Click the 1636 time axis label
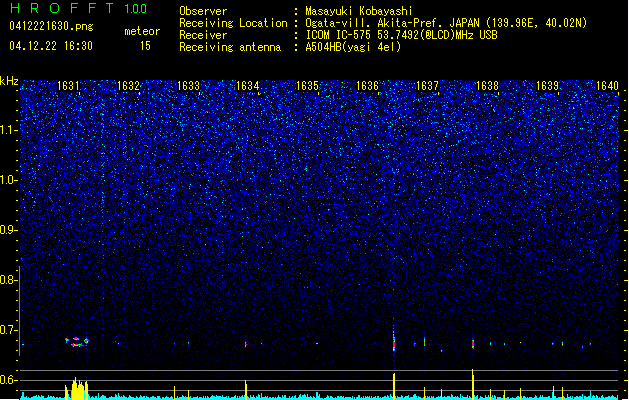 point(367,86)
